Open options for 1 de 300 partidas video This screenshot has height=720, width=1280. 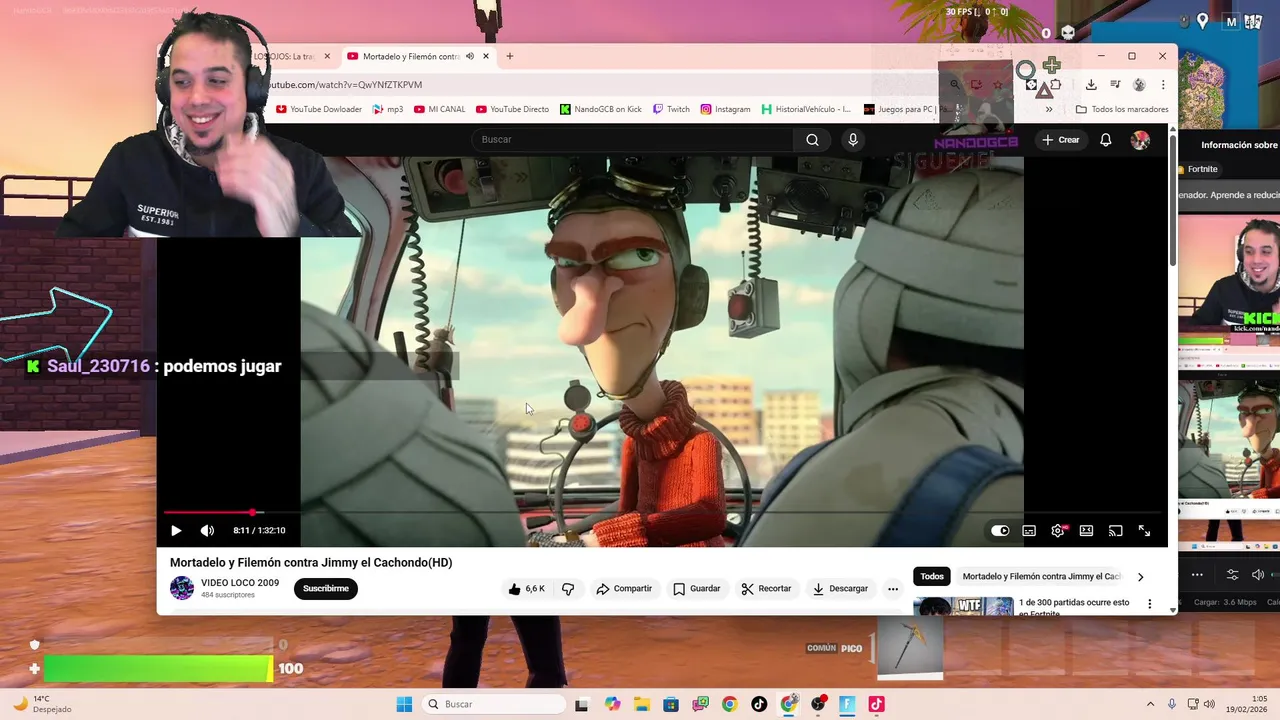point(1149,605)
